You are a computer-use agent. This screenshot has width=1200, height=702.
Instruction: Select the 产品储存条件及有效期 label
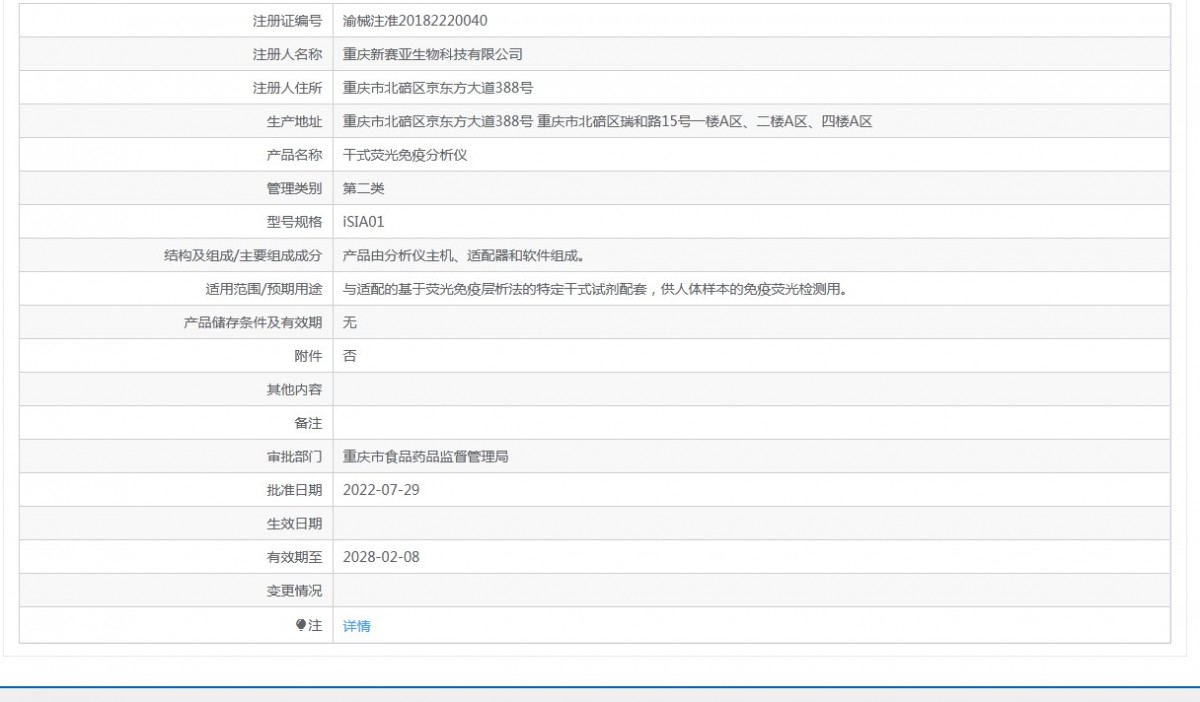tap(253, 322)
